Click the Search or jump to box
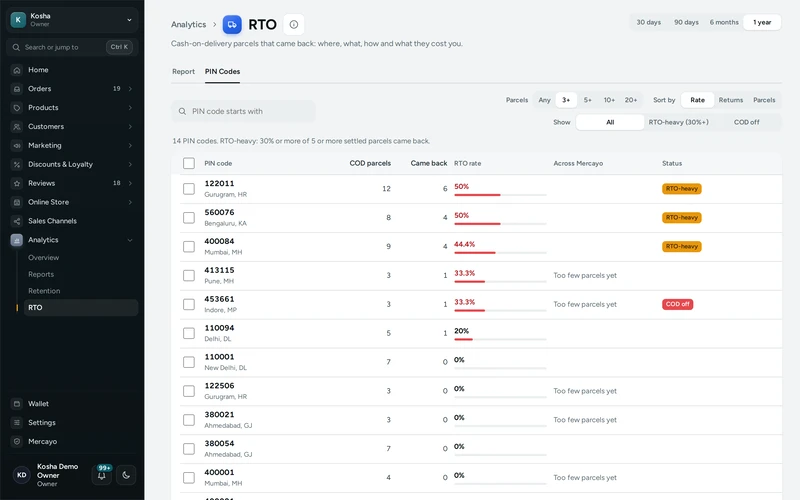This screenshot has height=500, width=800. (72, 47)
